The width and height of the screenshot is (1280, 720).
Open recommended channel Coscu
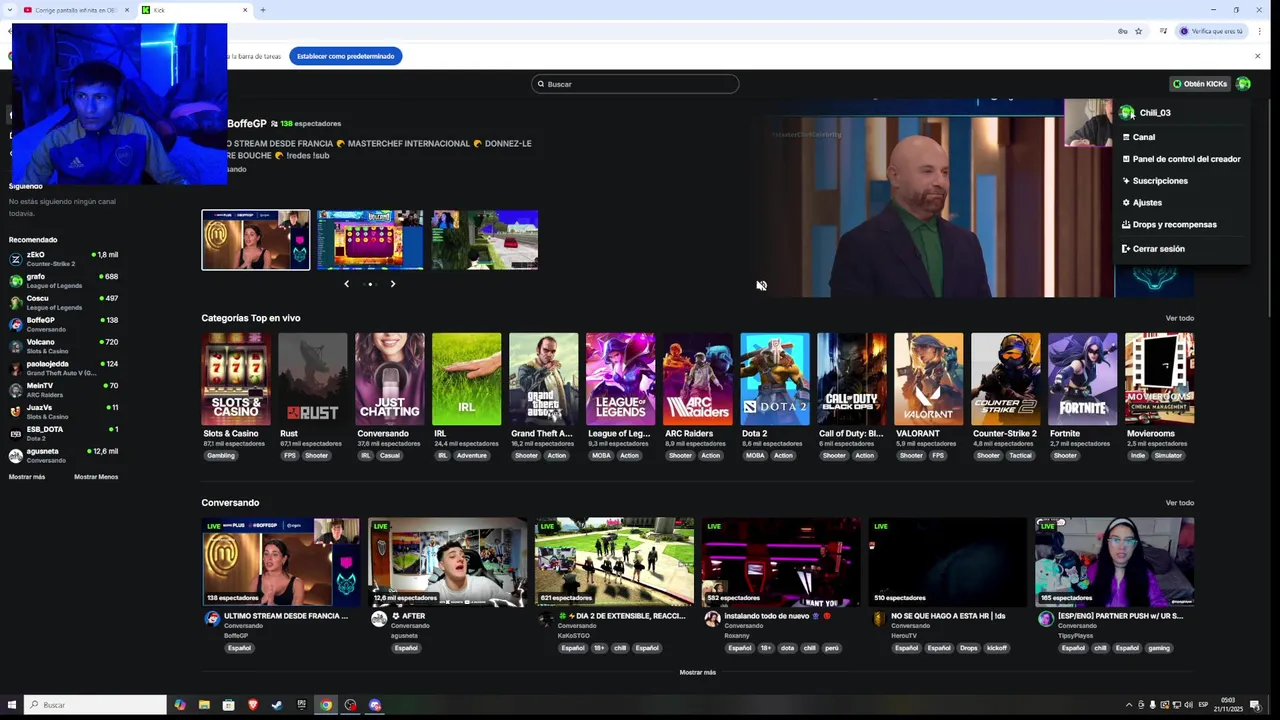pyautogui.click(x=63, y=303)
